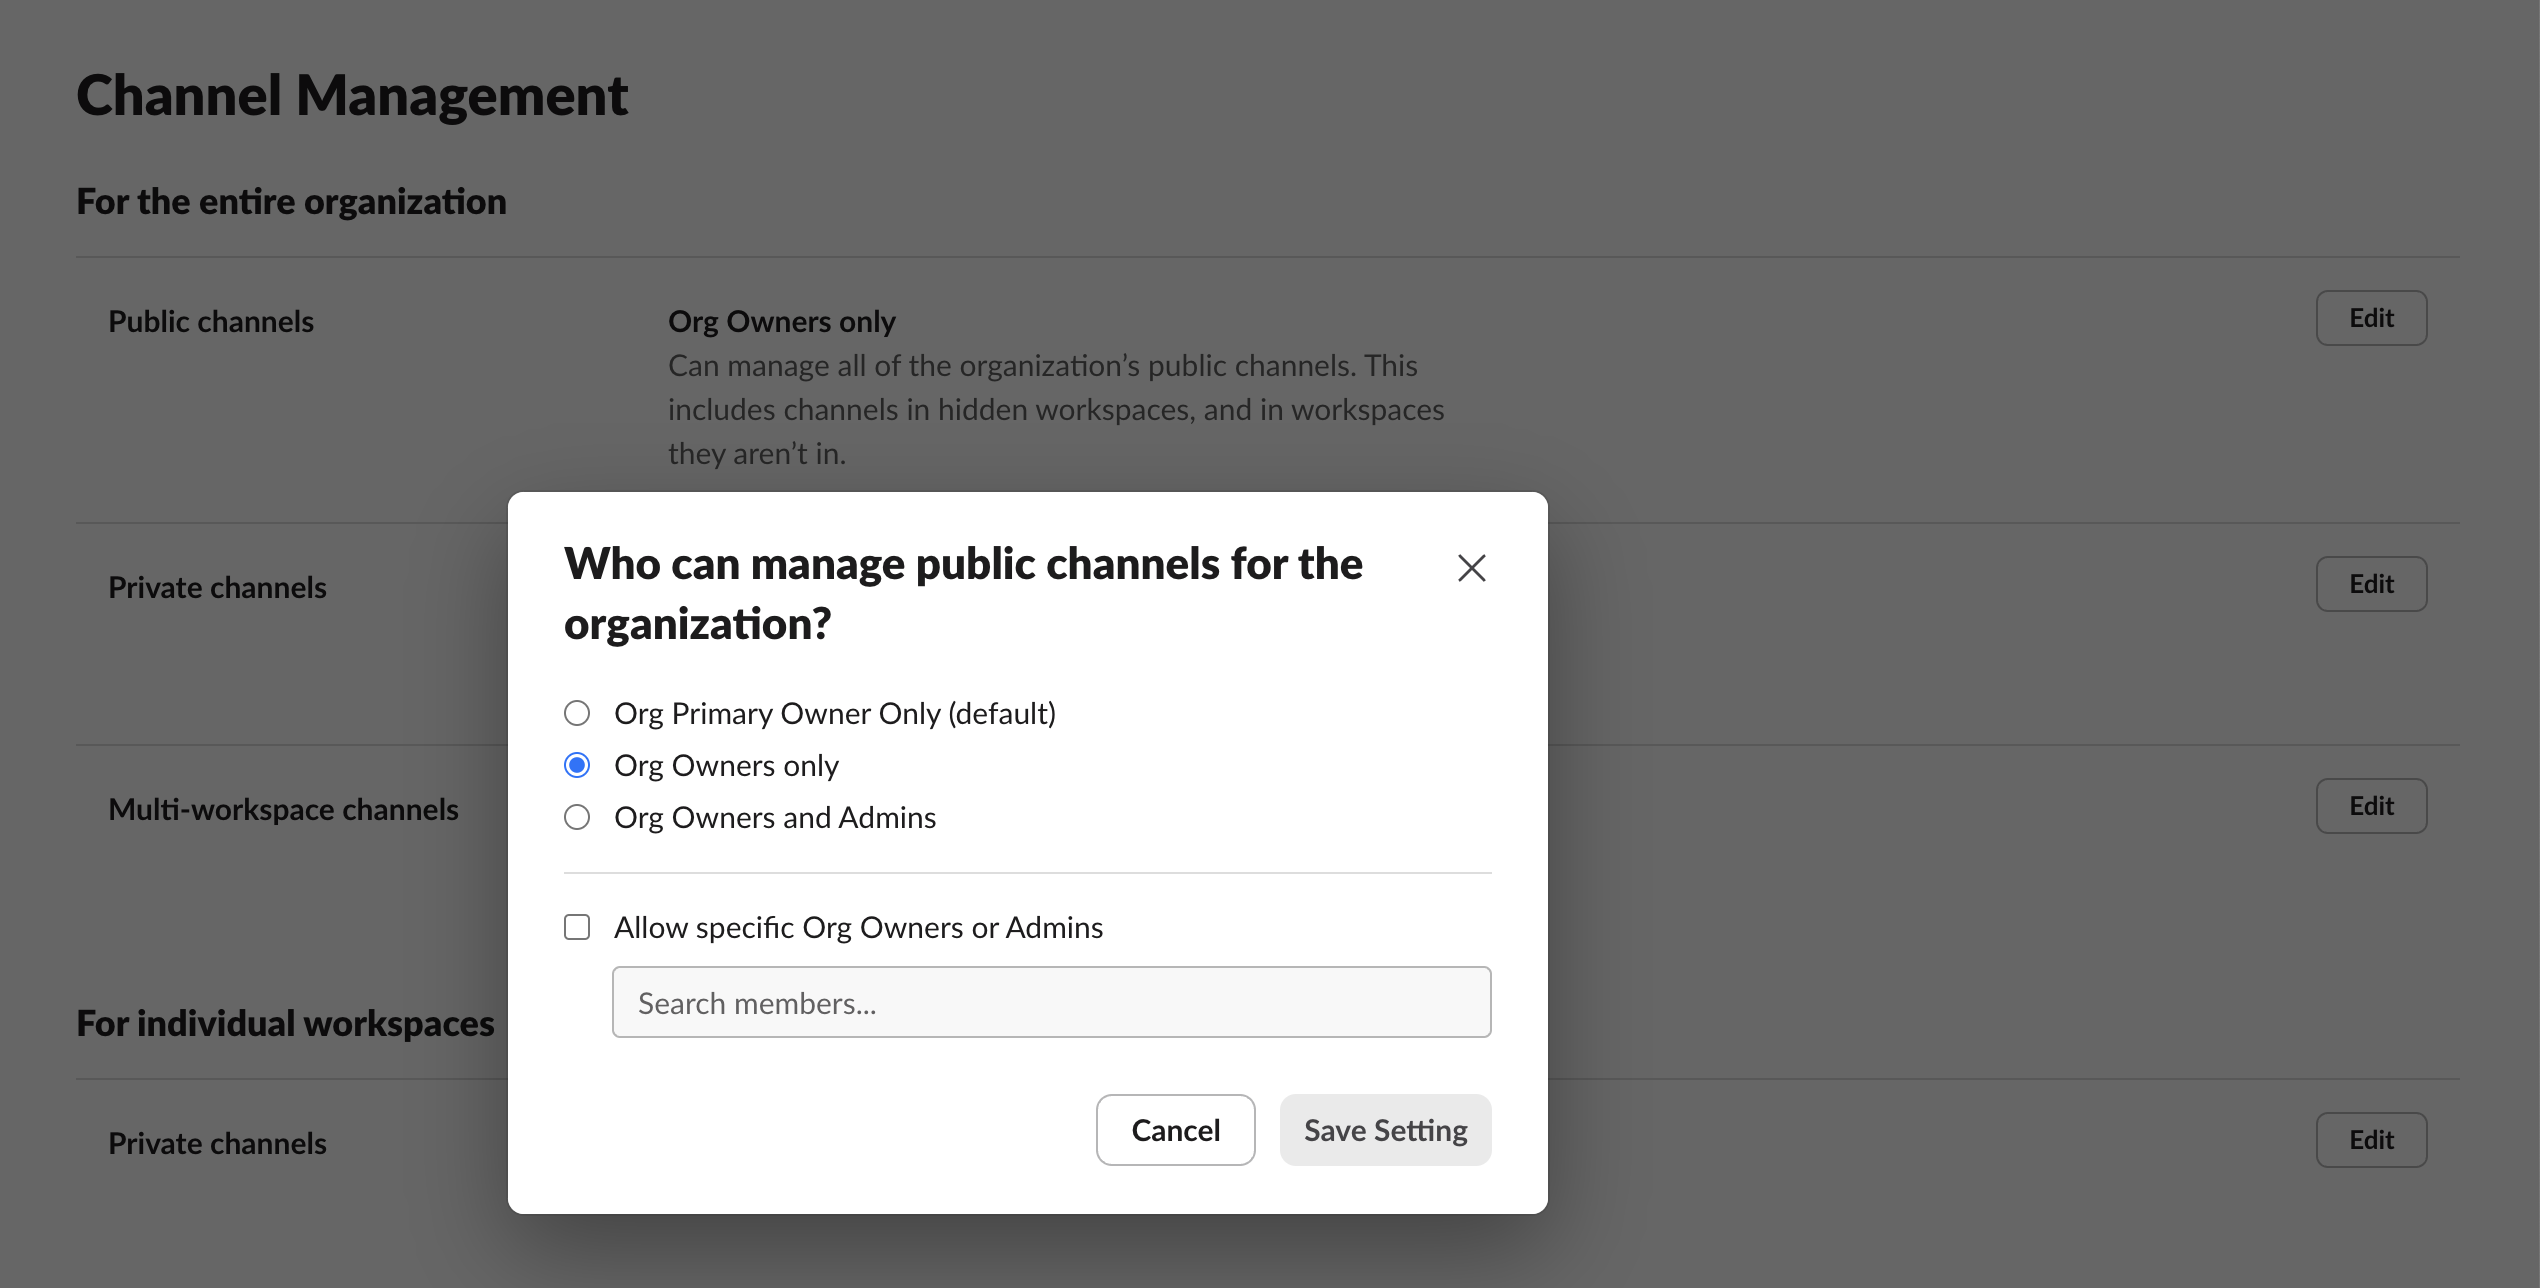Pick Org Owners and Admins radio option

pyautogui.click(x=577, y=817)
